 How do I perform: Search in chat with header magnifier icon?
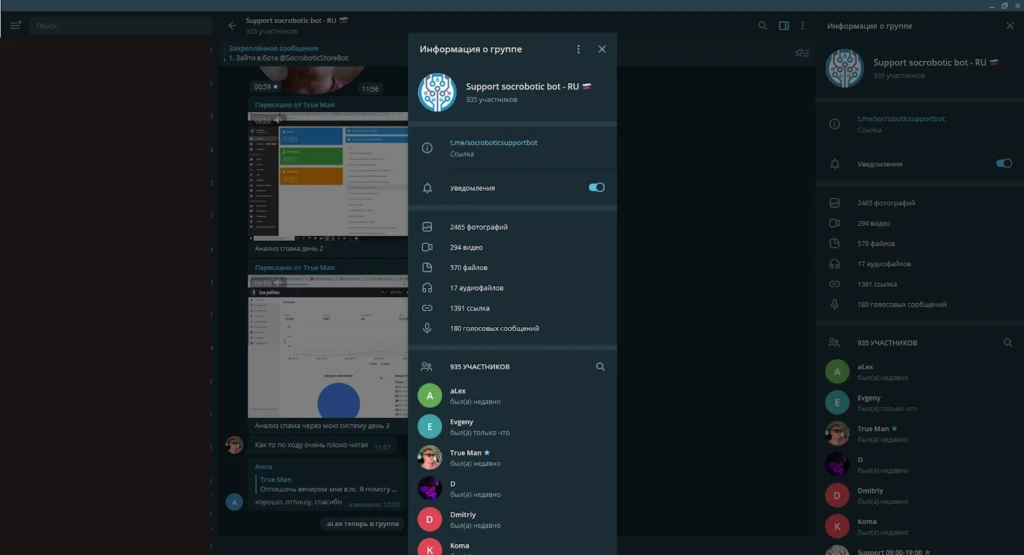tap(762, 25)
